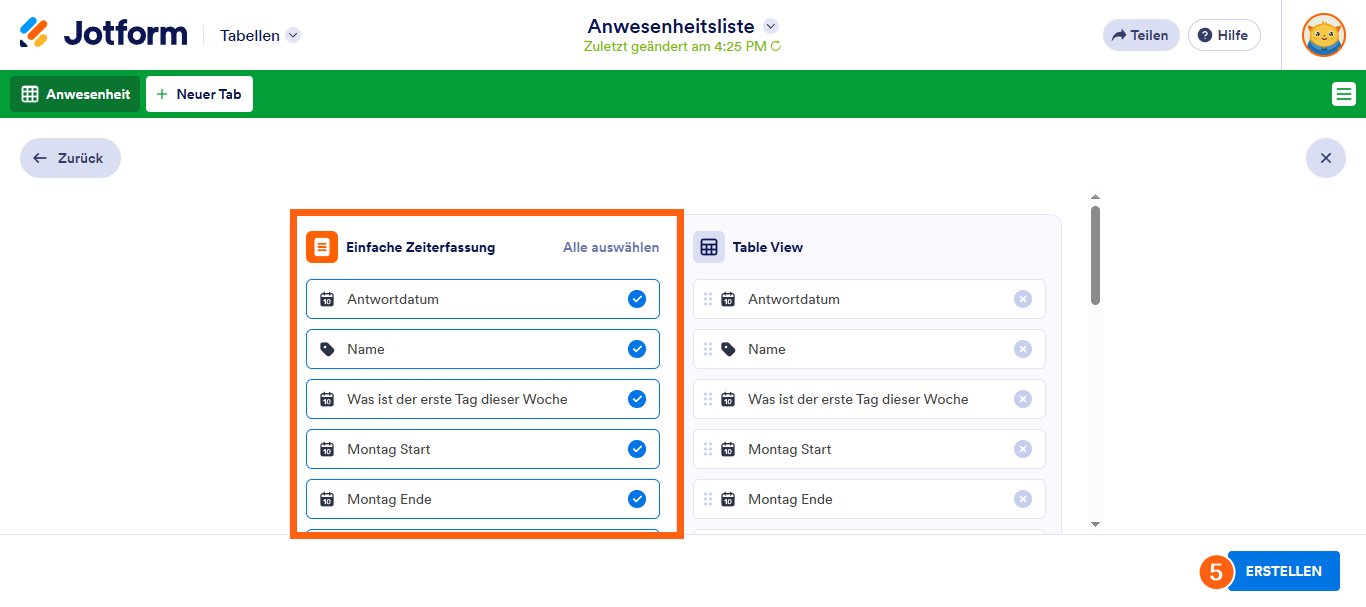Viewport: 1366px width, 607px height.
Task: Remove Antwortdatum from Table View
Action: tap(1022, 299)
